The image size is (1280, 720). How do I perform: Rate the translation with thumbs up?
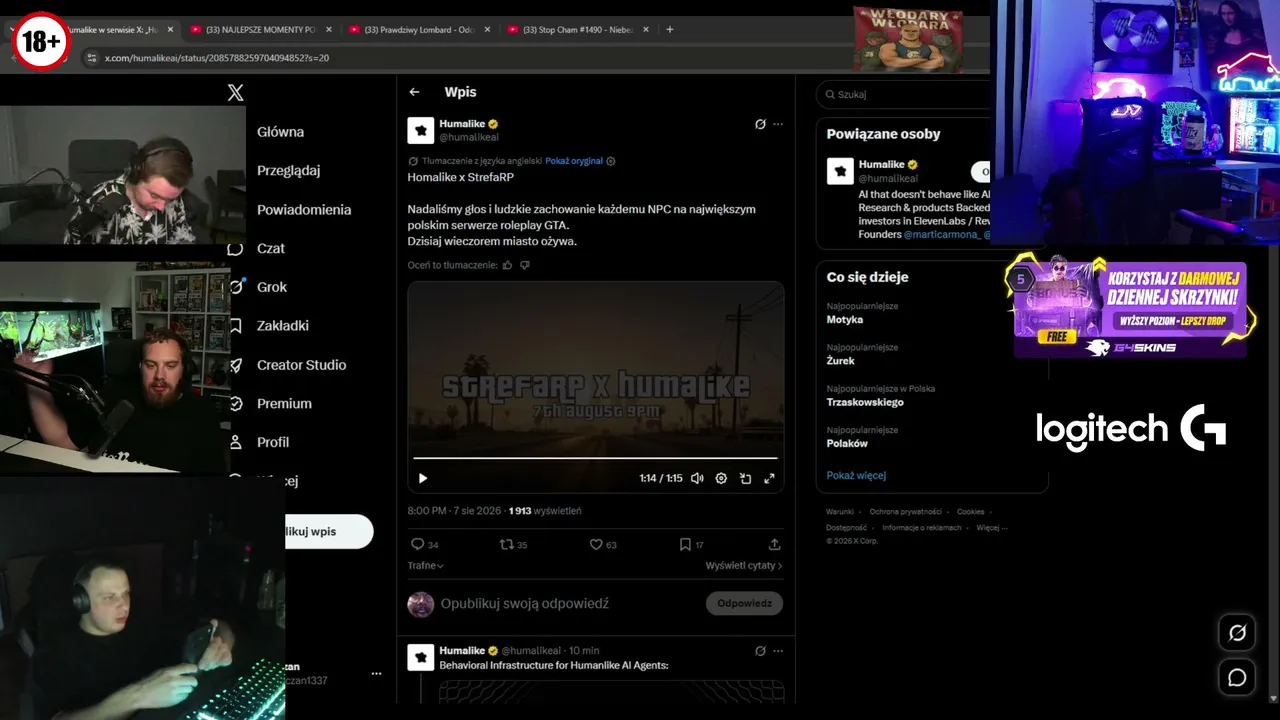508,265
